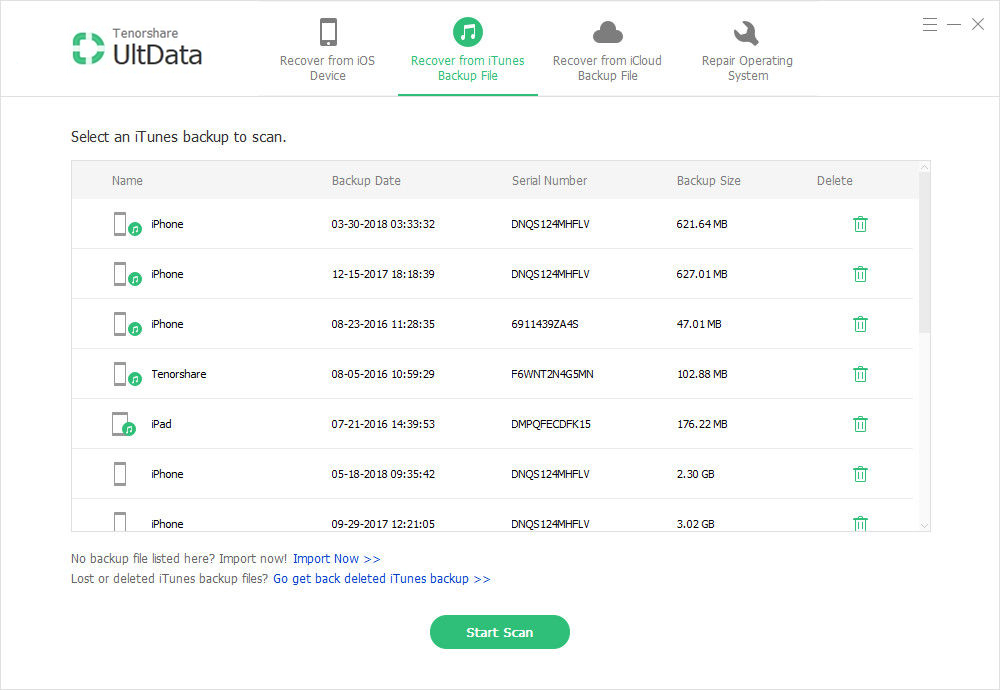Image resolution: width=1000 pixels, height=690 pixels.
Task: Delete the Tenorshare backup entry
Action: (860, 374)
